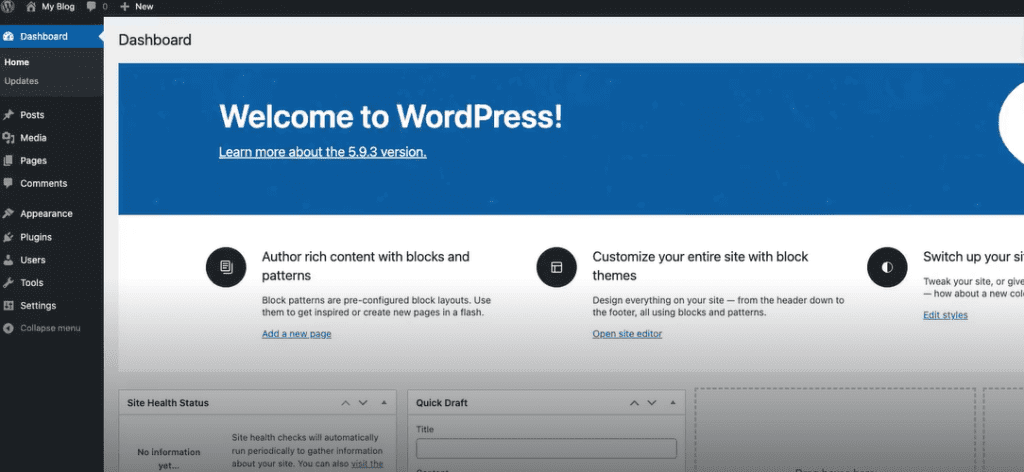Image resolution: width=1024 pixels, height=472 pixels.
Task: Click New in the admin bar
Action: tap(144, 7)
